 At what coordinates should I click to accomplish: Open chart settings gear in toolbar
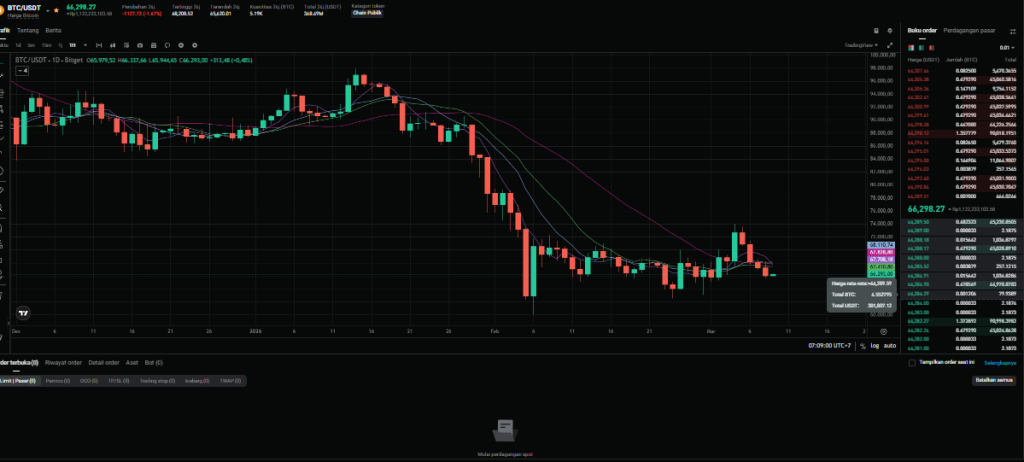[x=180, y=46]
